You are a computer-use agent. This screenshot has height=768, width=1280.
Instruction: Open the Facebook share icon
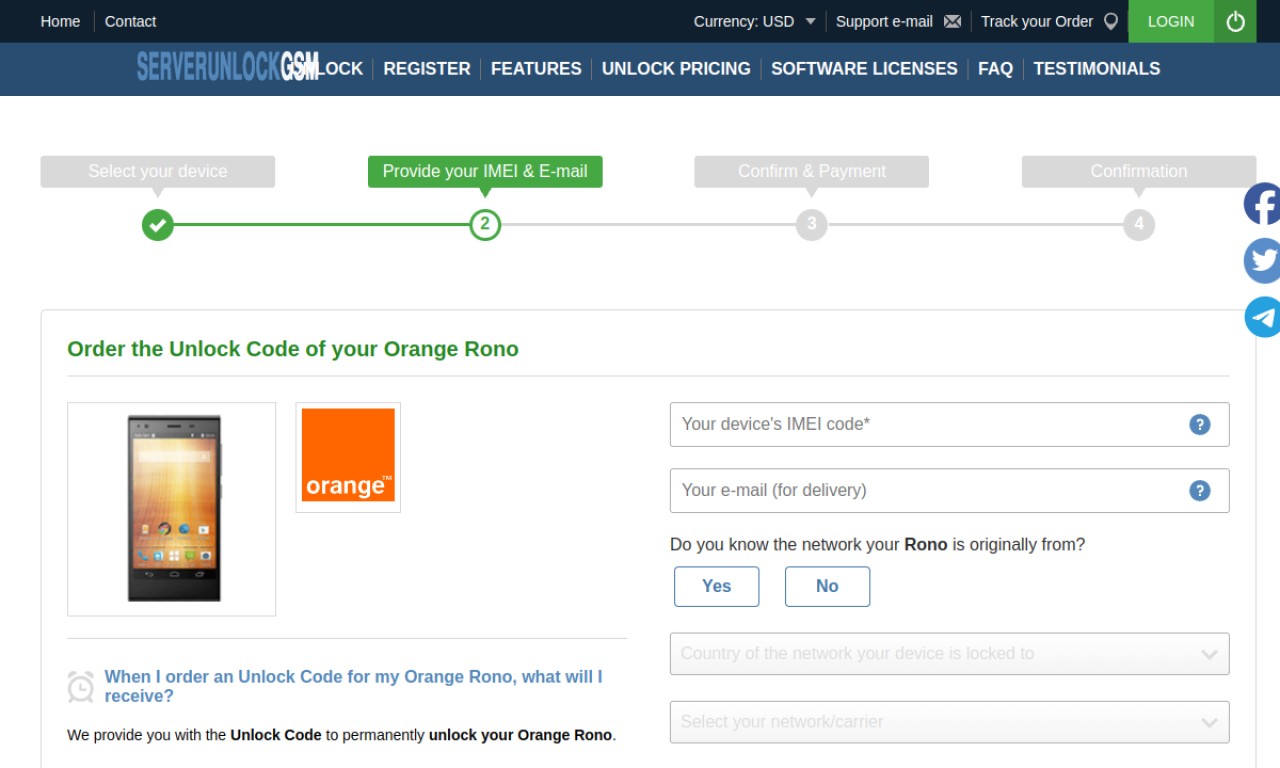click(x=1262, y=204)
